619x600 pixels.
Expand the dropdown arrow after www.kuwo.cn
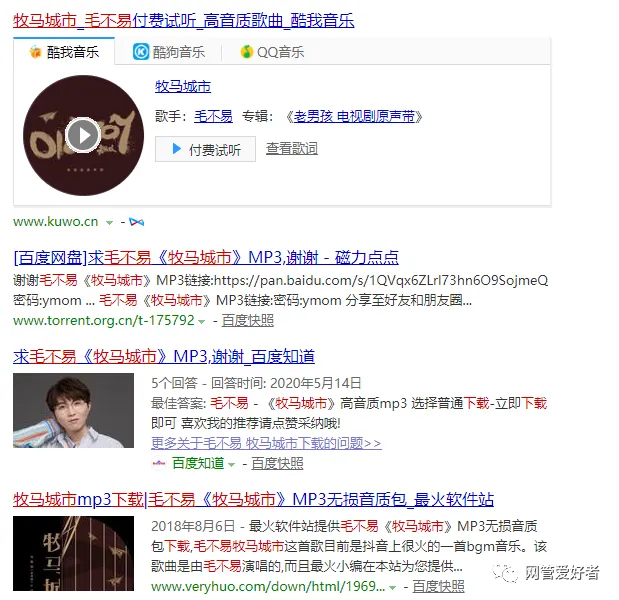click(x=109, y=223)
